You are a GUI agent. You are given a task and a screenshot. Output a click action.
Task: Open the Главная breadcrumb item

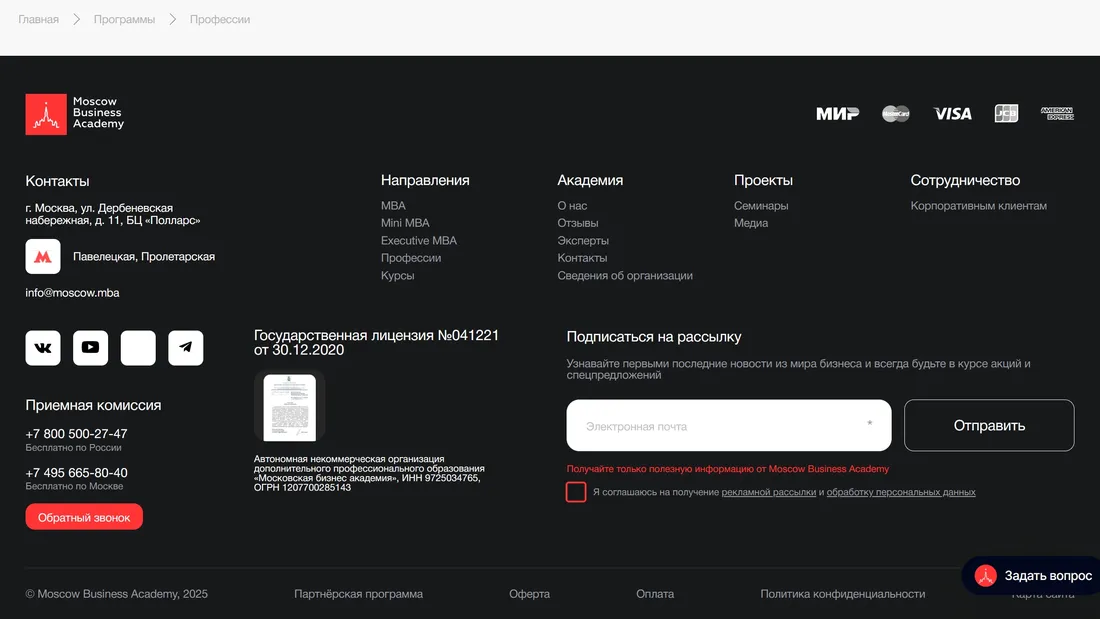[x=37, y=18]
